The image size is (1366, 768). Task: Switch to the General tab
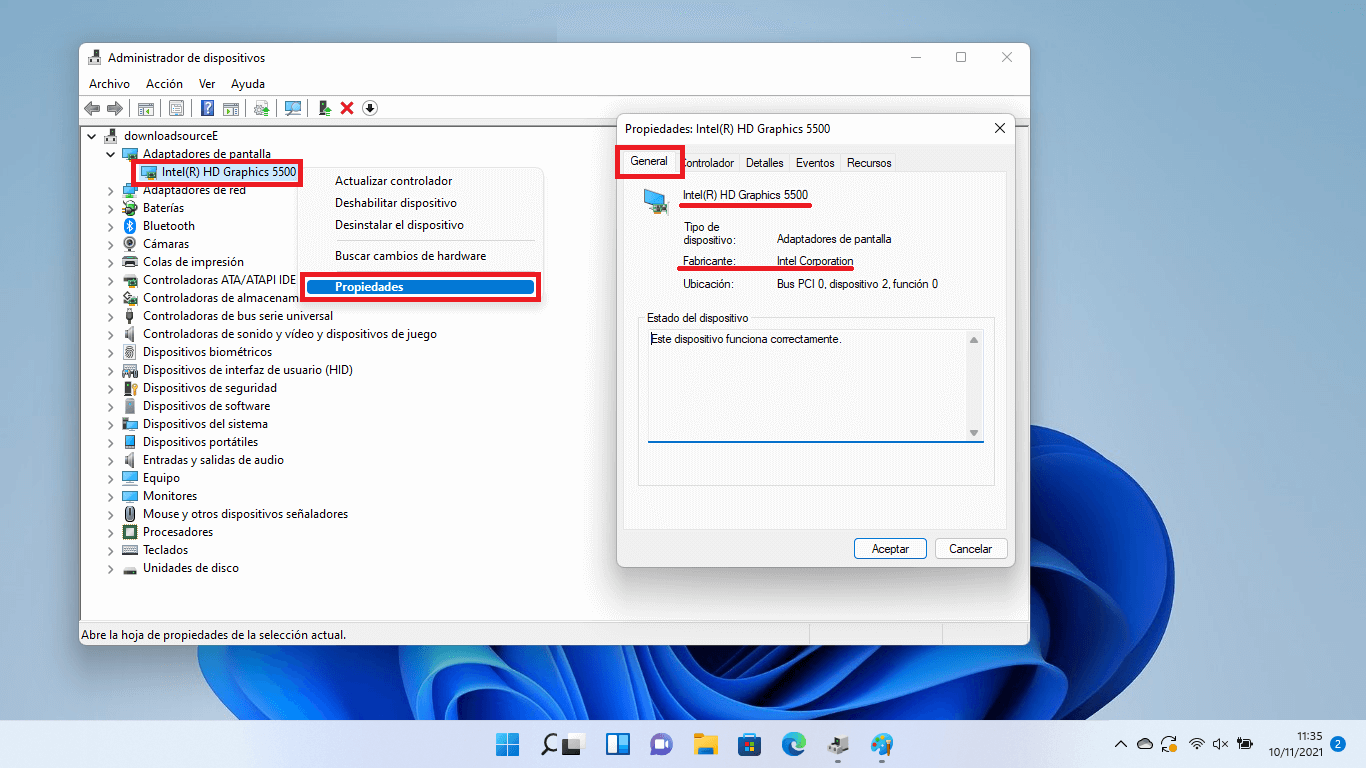click(649, 161)
